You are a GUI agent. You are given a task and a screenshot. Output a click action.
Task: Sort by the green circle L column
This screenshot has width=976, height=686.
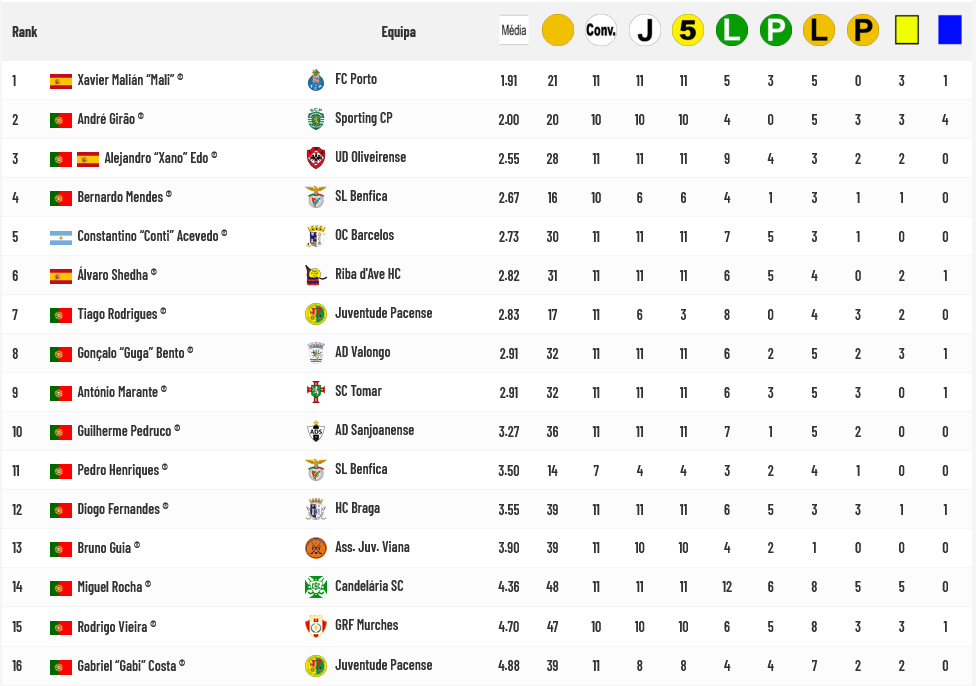tap(731, 30)
